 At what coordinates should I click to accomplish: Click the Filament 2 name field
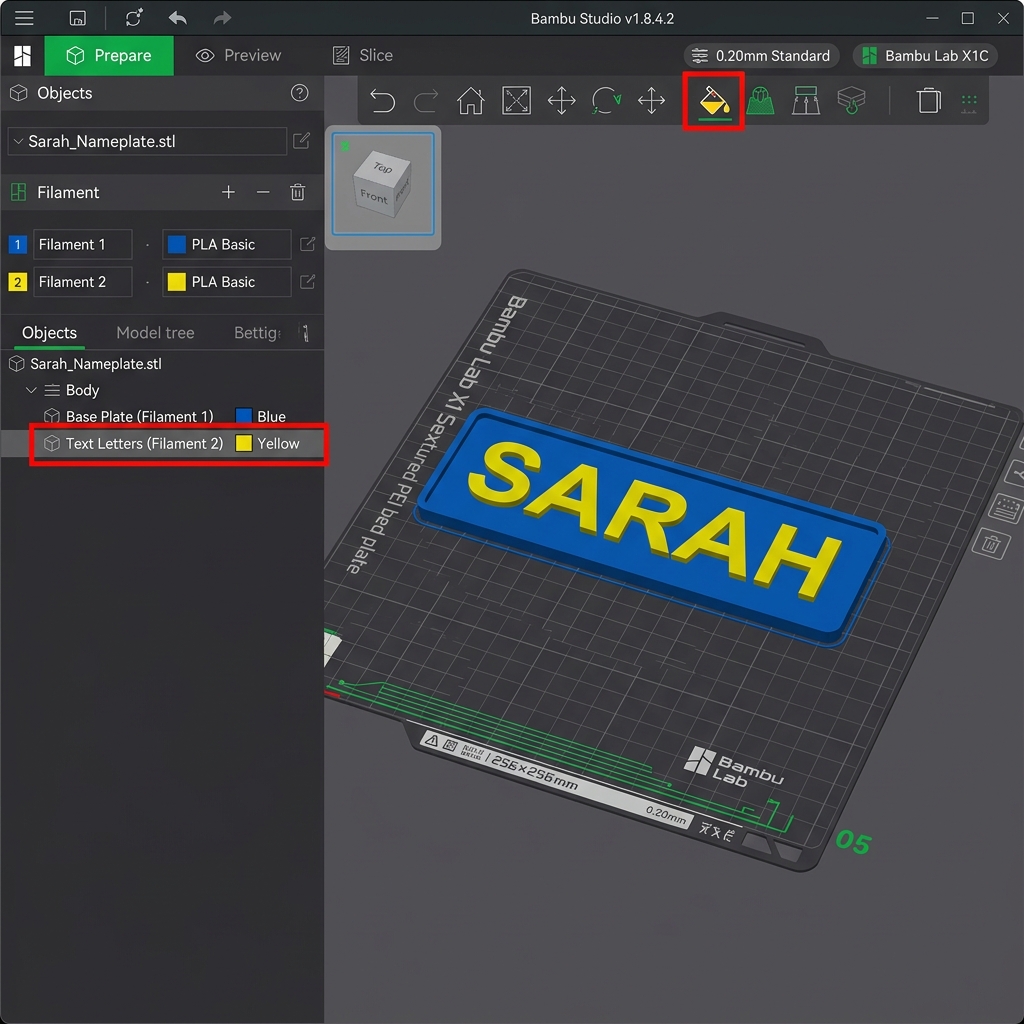click(x=83, y=281)
